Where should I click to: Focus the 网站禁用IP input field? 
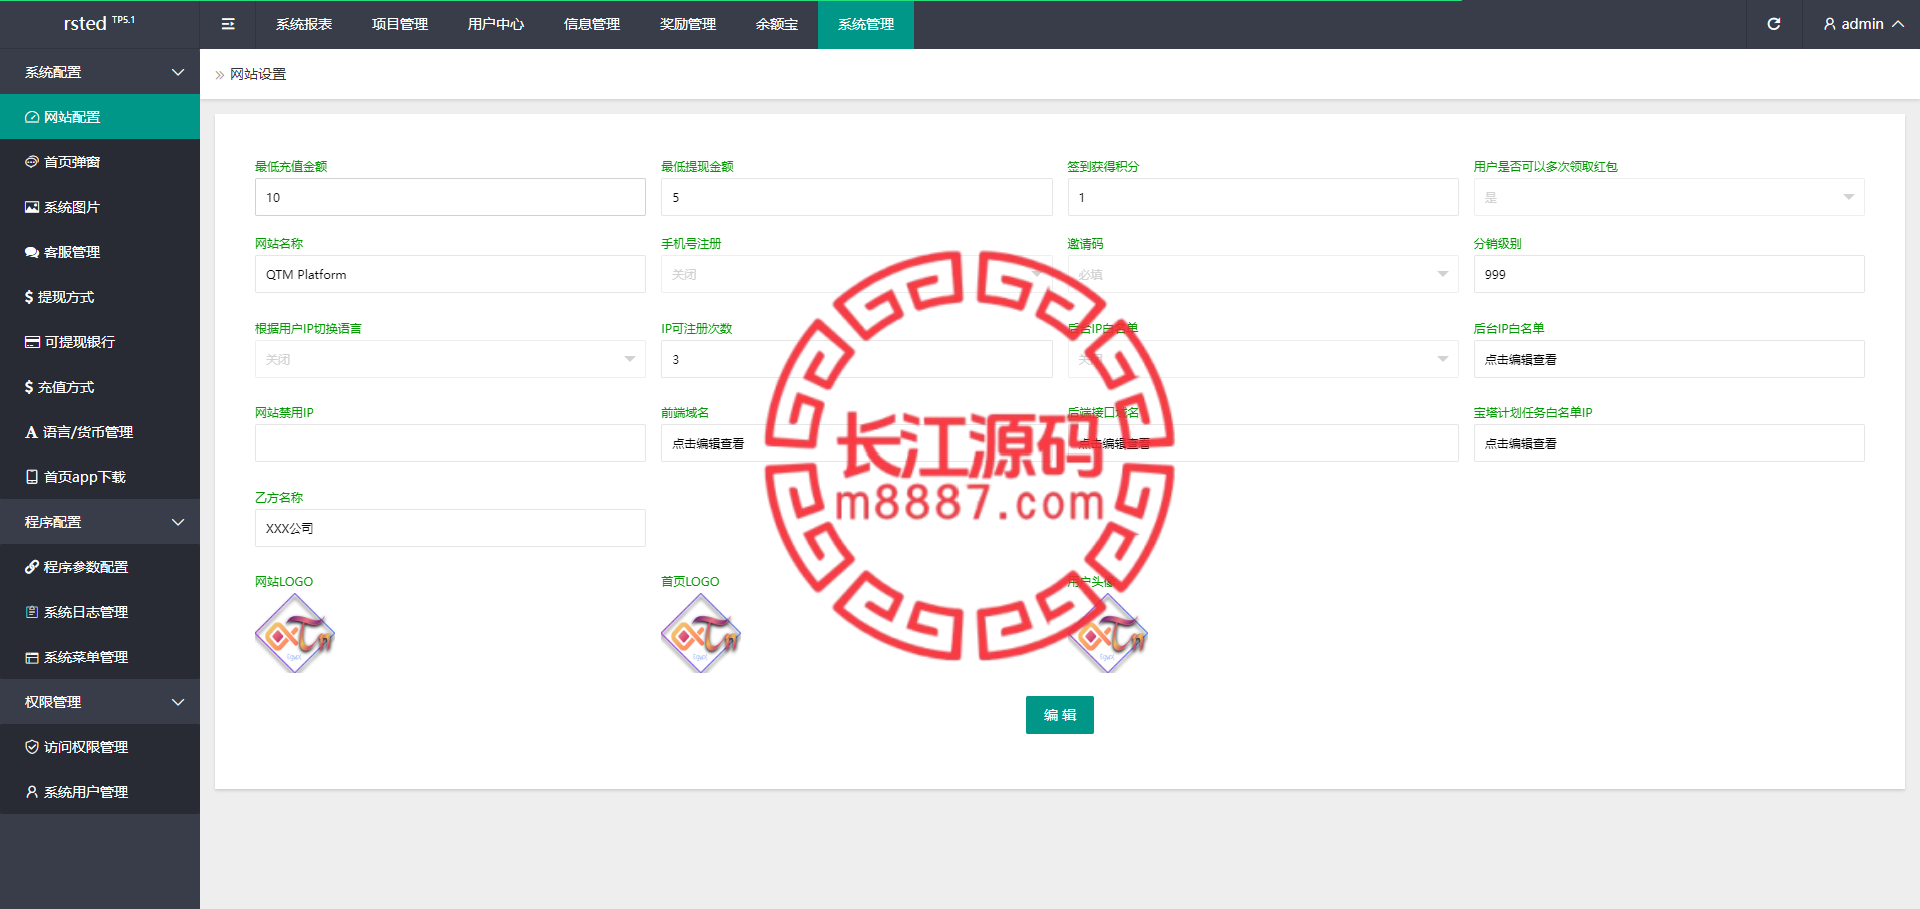point(450,443)
